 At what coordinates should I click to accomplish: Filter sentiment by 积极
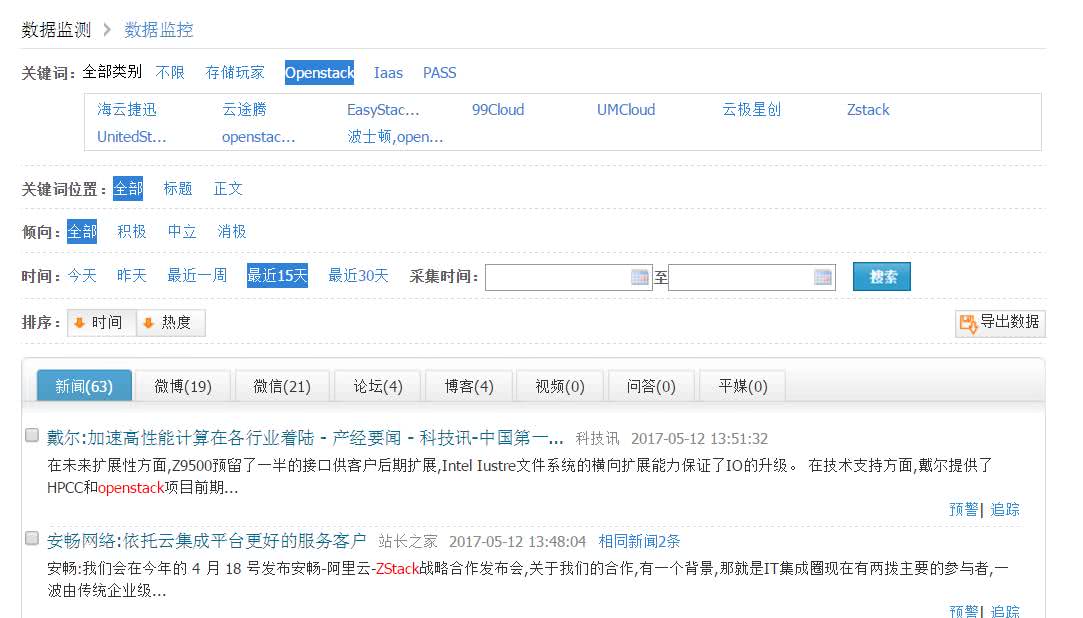(x=132, y=231)
